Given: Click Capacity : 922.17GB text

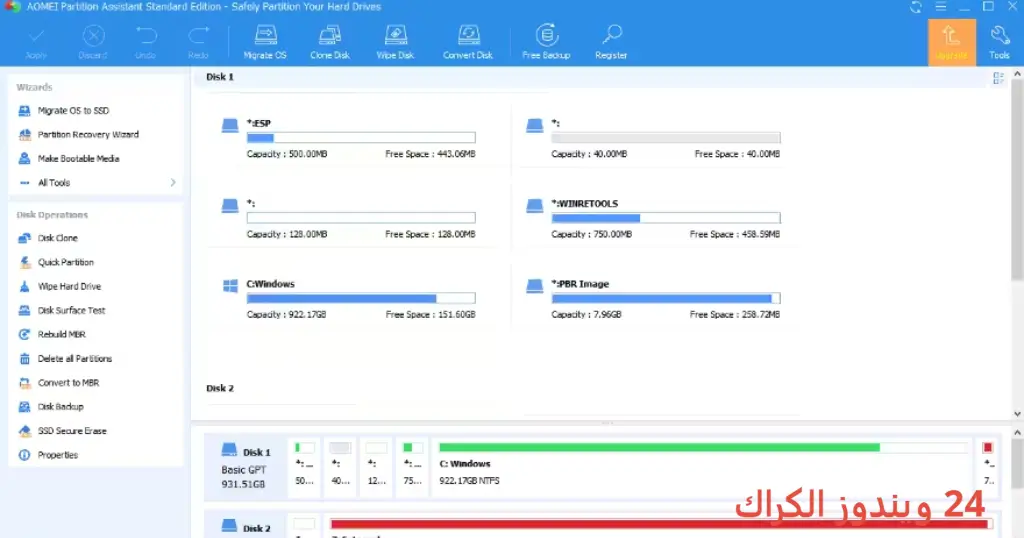Looking at the screenshot, I should click(286, 315).
